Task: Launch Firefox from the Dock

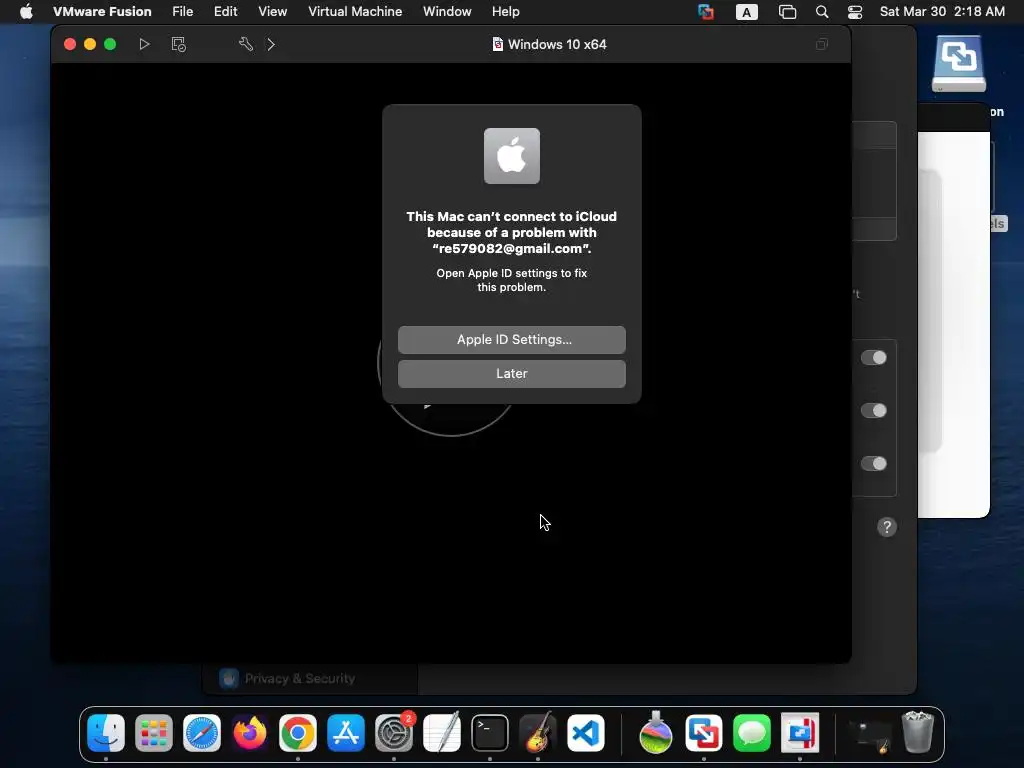Action: click(250, 733)
